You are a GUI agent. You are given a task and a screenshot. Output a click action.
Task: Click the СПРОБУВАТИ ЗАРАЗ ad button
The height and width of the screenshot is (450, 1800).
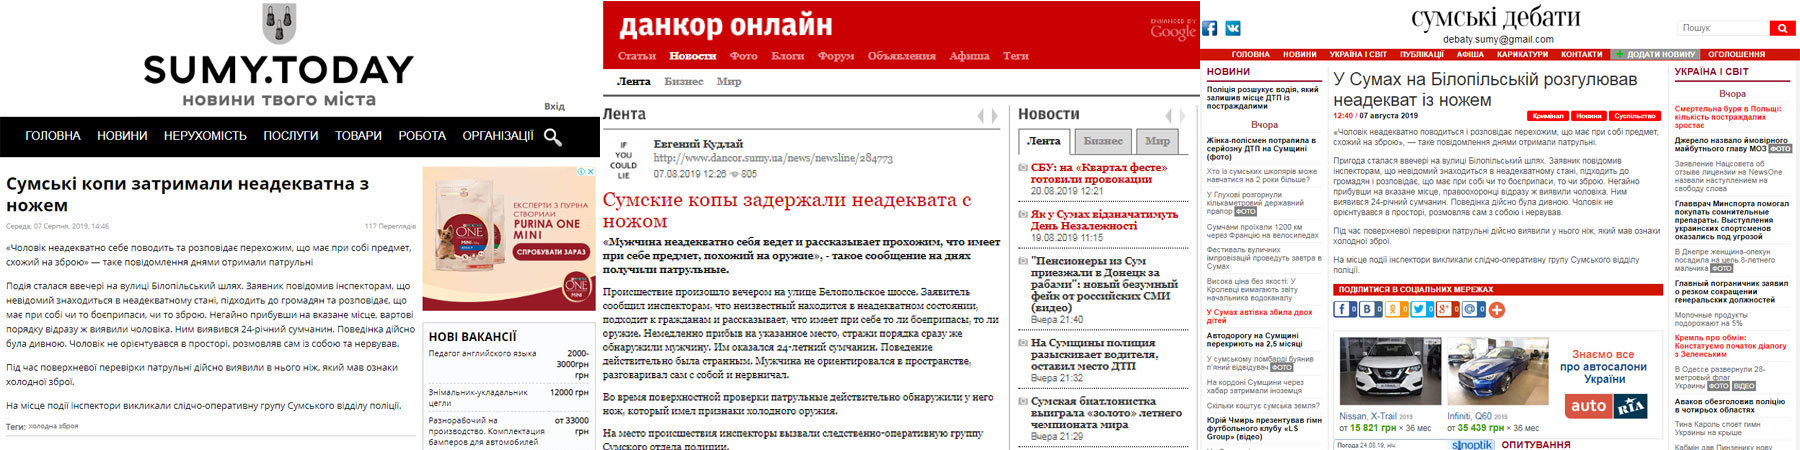point(550,252)
